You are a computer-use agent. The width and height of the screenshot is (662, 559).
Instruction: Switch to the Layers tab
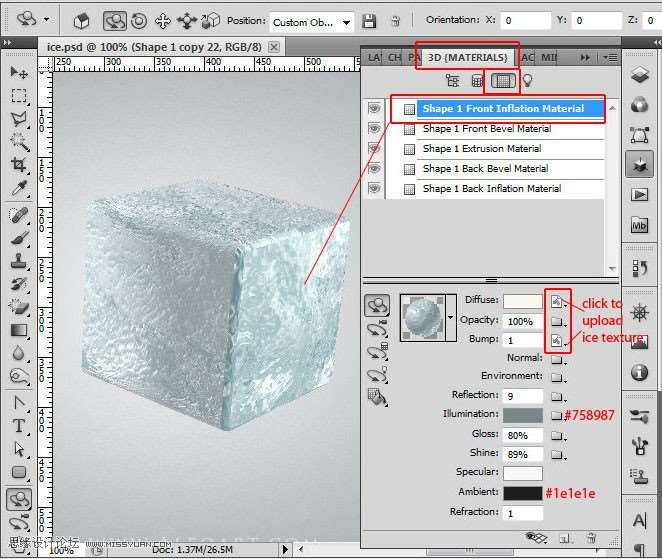pyautogui.click(x=374, y=57)
